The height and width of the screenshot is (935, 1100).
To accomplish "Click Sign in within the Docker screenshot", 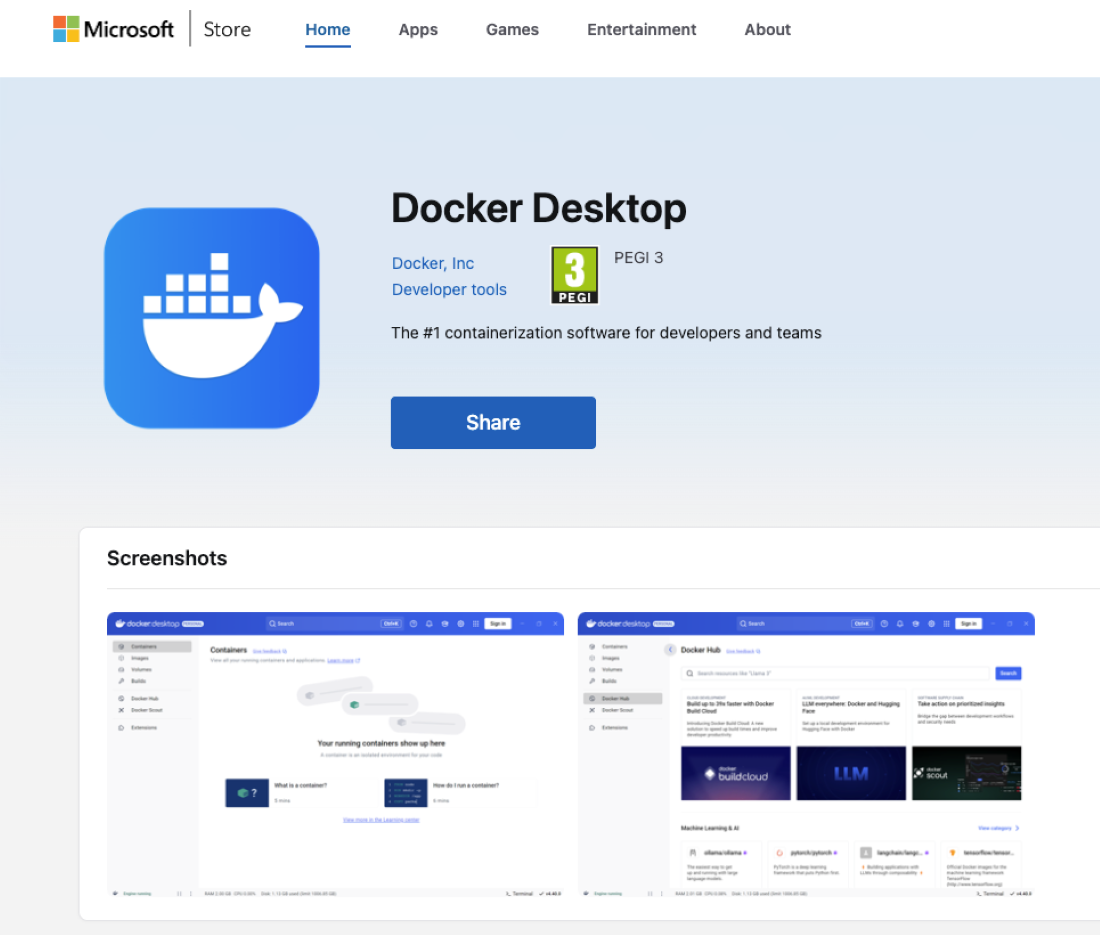I will point(497,623).
